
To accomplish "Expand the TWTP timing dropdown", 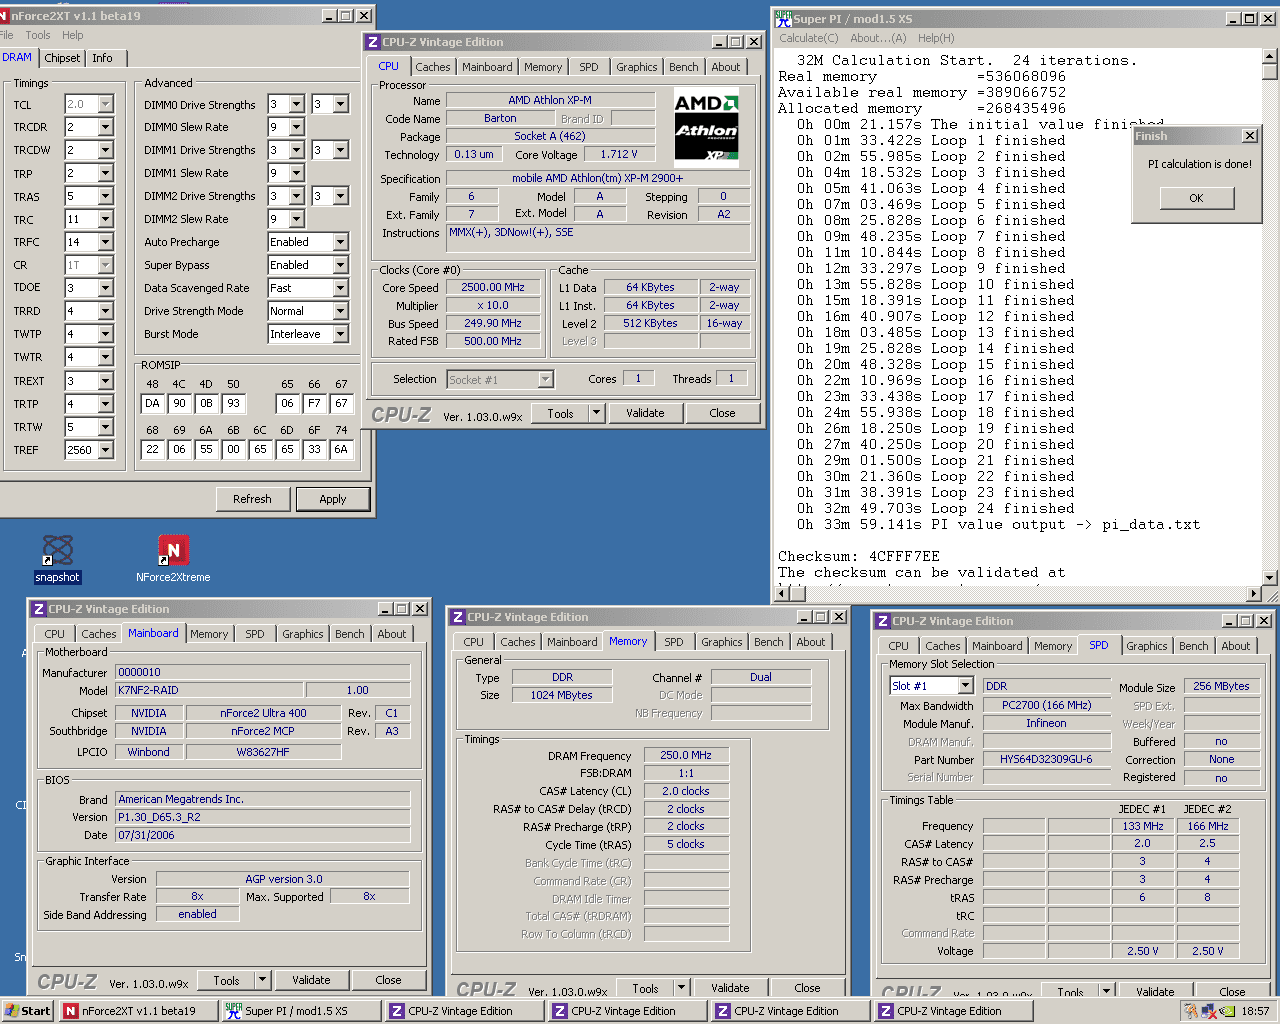I will point(105,334).
